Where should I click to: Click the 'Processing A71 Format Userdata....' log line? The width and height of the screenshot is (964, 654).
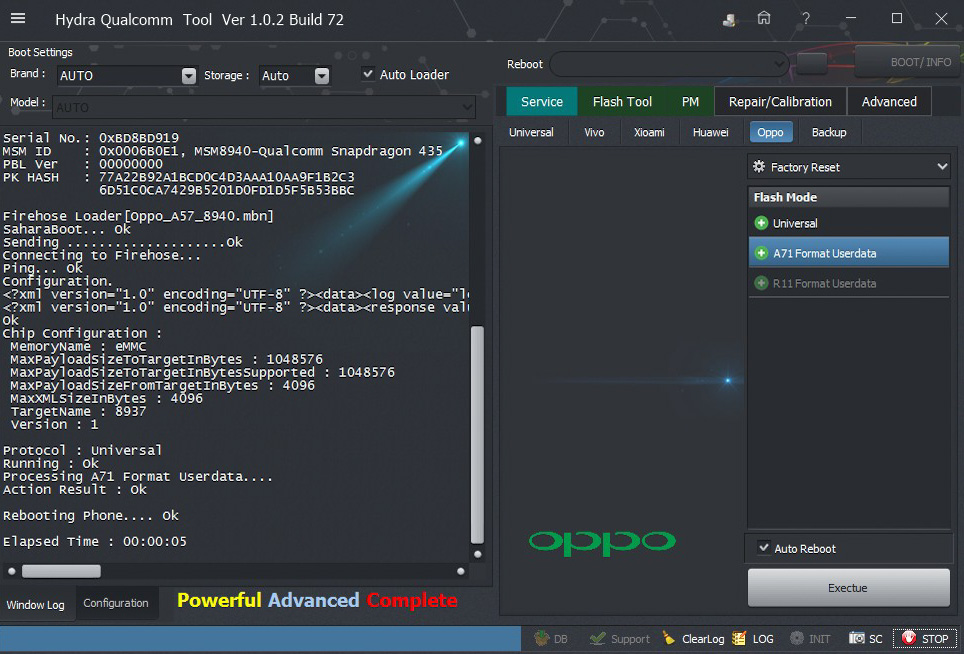138,477
